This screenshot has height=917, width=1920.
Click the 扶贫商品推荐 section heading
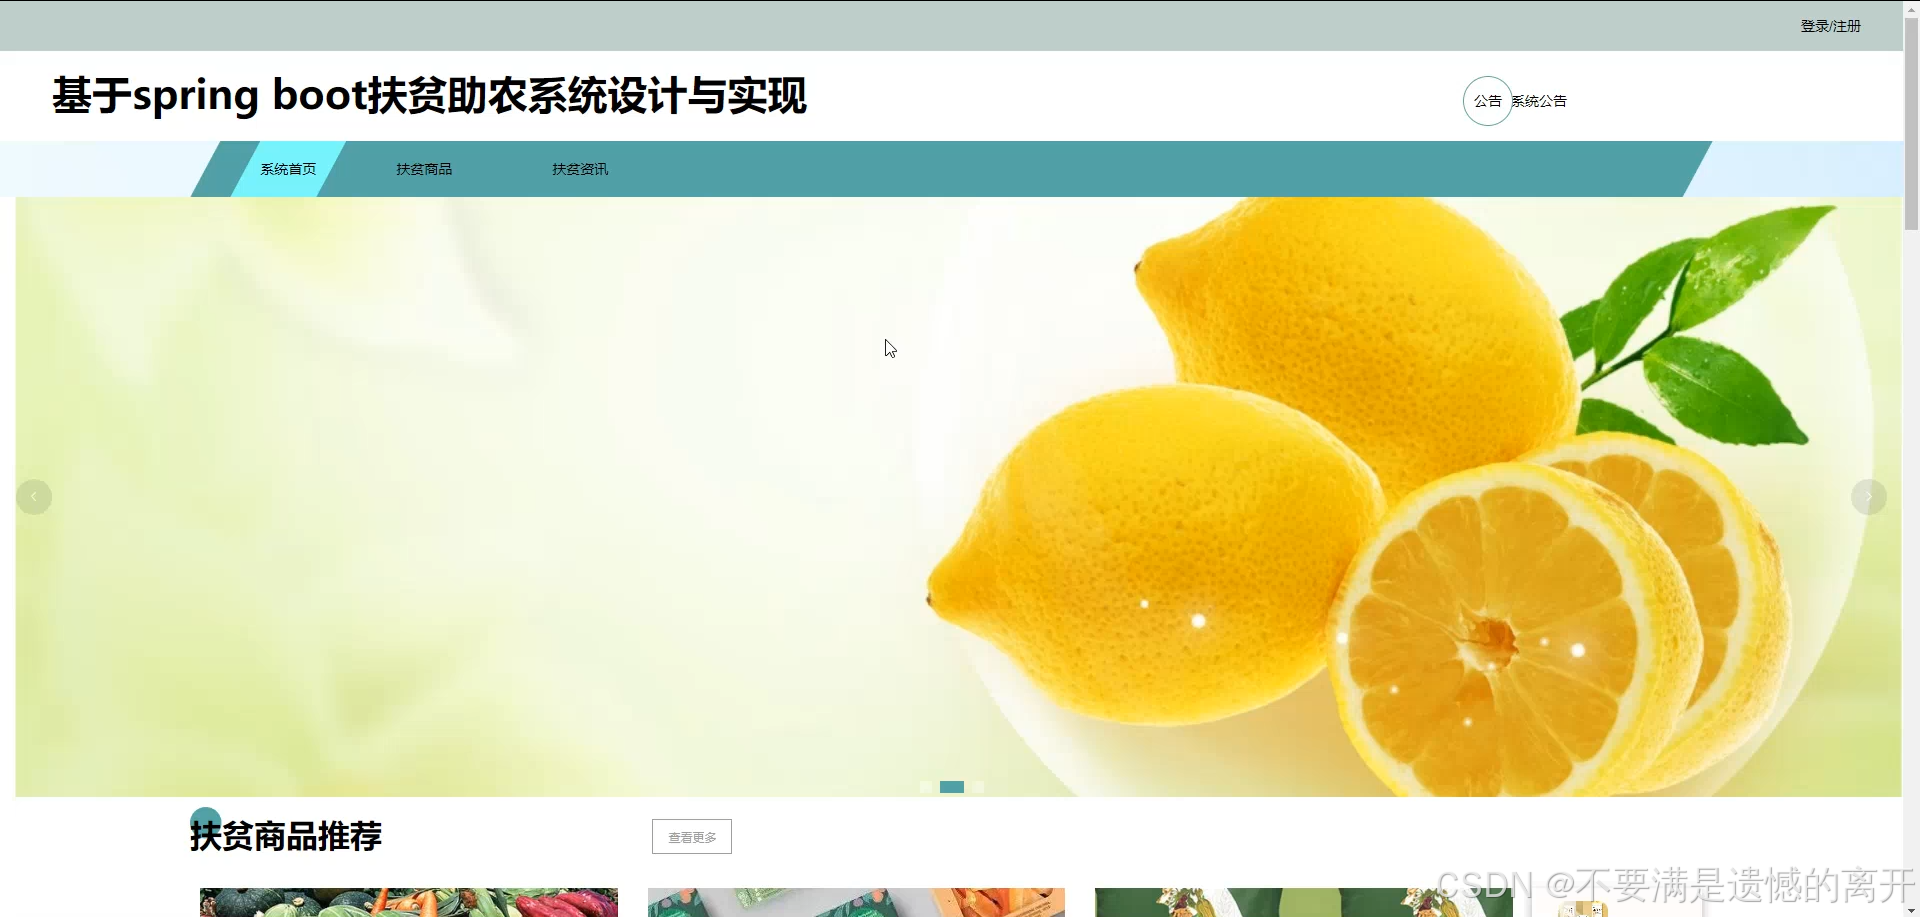pyautogui.click(x=286, y=836)
